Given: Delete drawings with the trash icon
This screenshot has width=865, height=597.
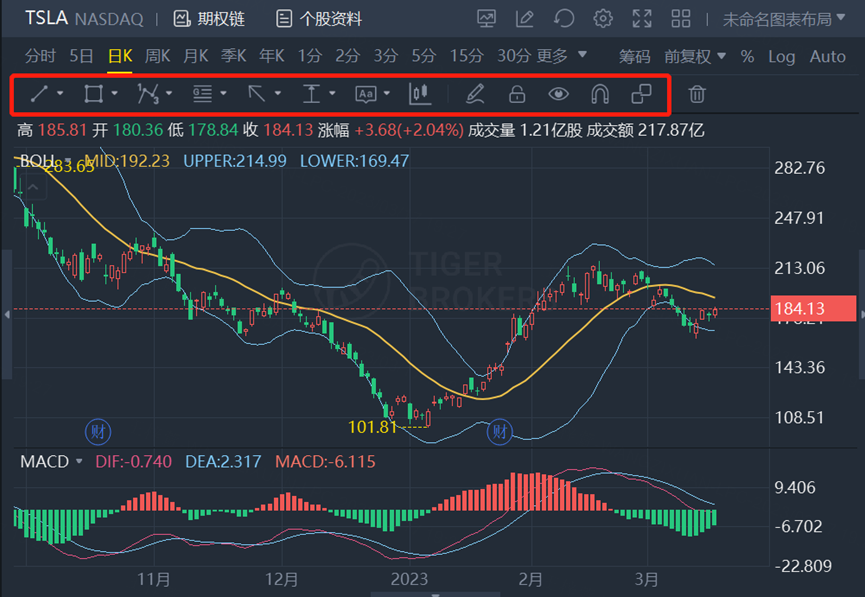Looking at the screenshot, I should (x=697, y=94).
